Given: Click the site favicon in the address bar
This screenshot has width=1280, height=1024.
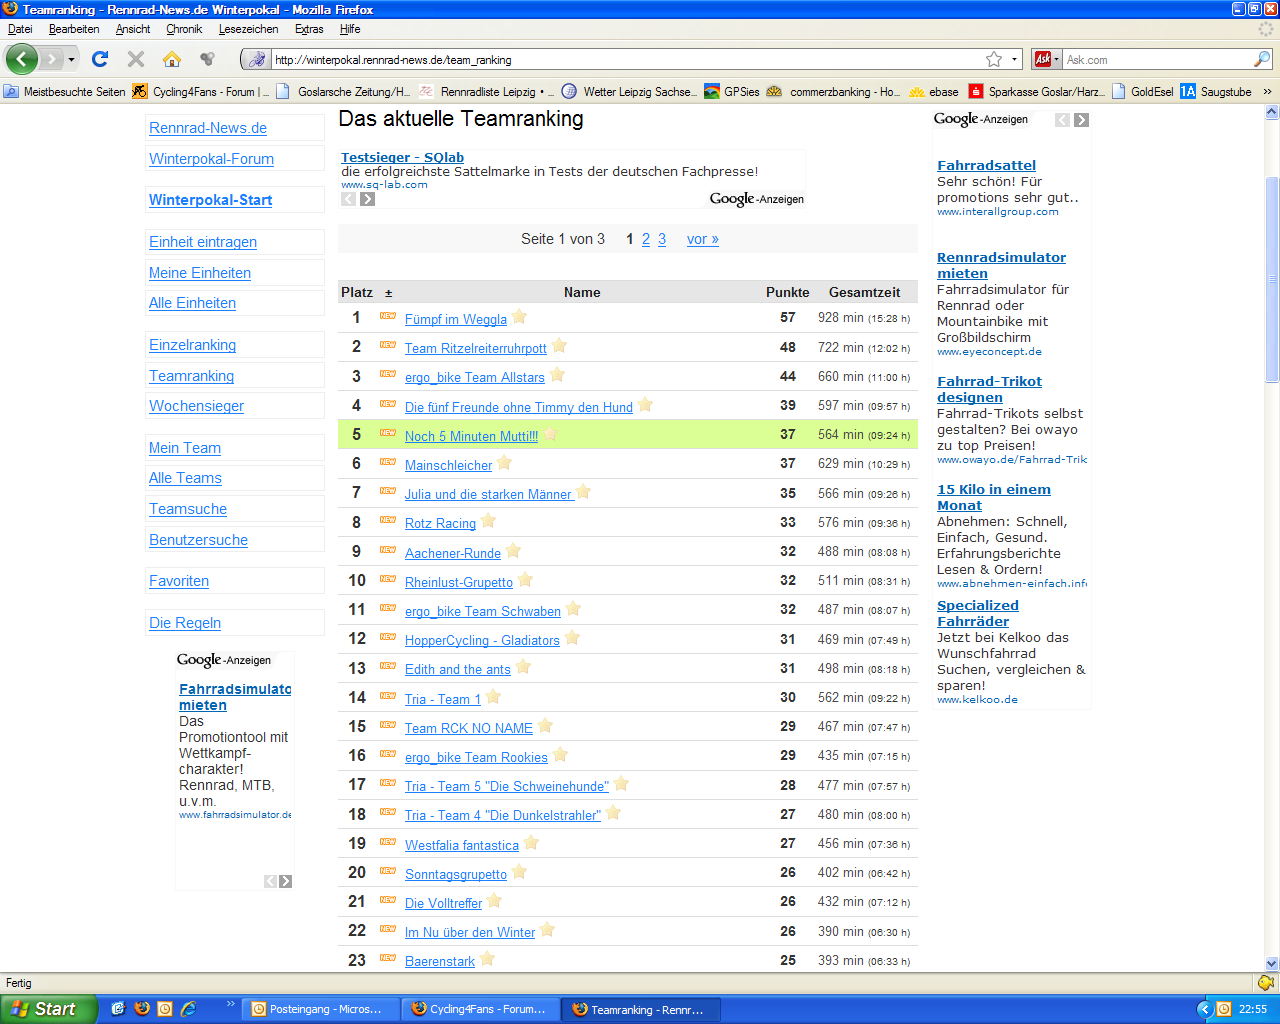Looking at the screenshot, I should coord(257,59).
